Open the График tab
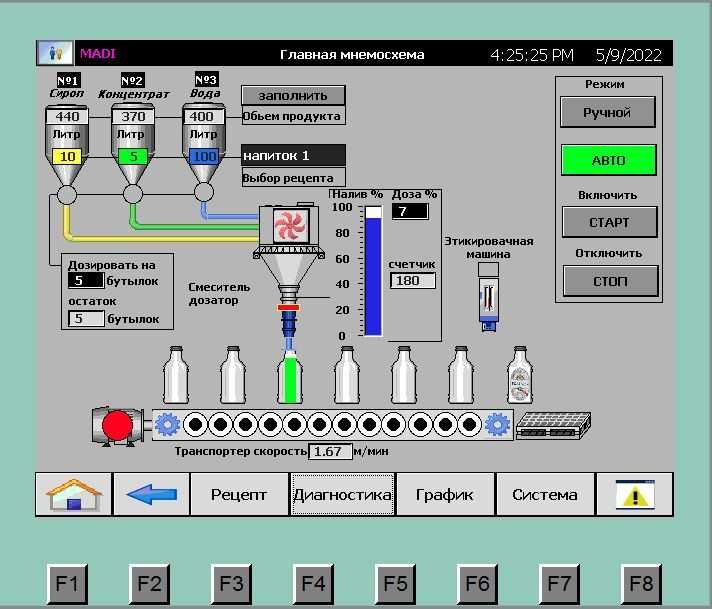 tap(445, 494)
